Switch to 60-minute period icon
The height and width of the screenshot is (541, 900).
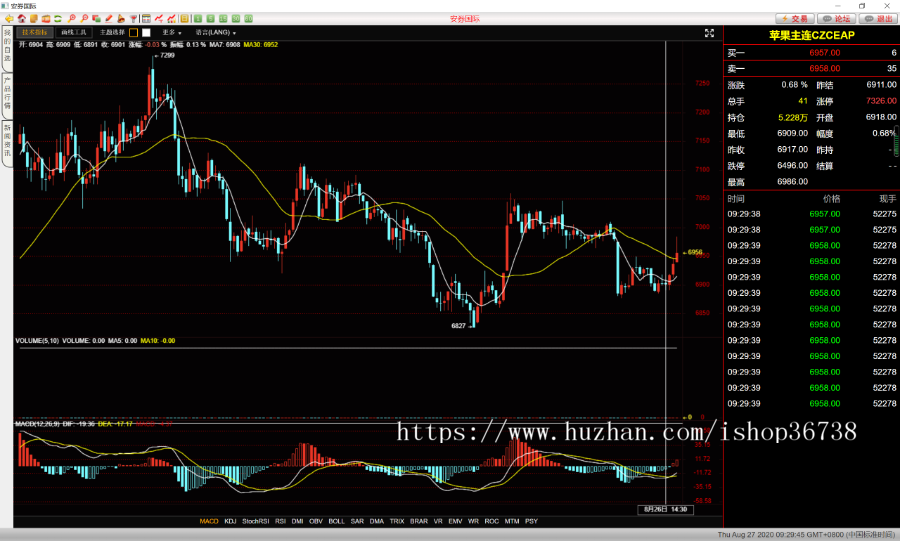pos(249,19)
